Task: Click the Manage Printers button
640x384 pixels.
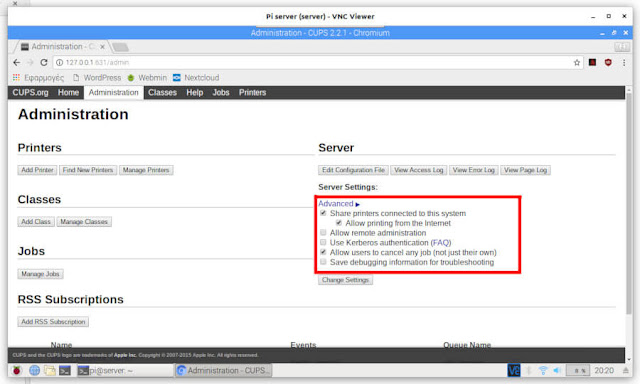Action: click(146, 170)
